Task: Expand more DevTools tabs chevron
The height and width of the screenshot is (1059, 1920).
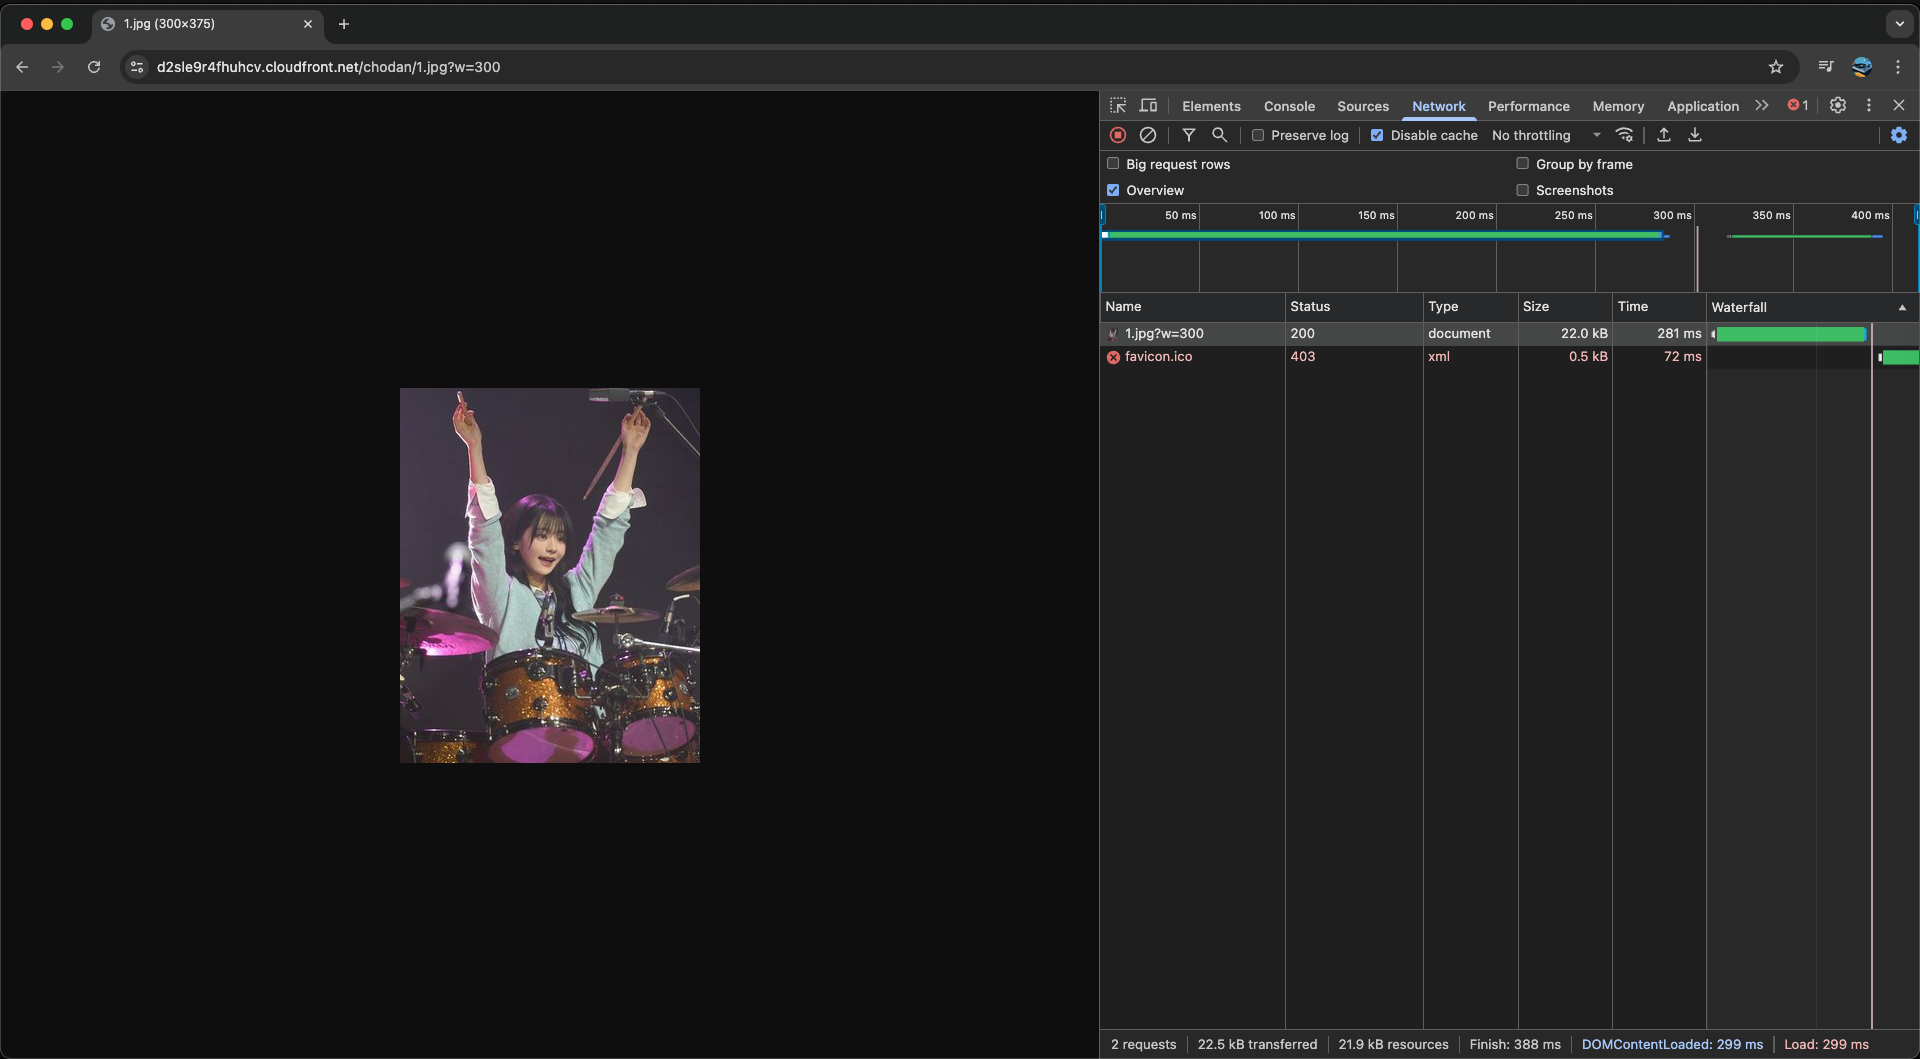Action: pos(1762,106)
